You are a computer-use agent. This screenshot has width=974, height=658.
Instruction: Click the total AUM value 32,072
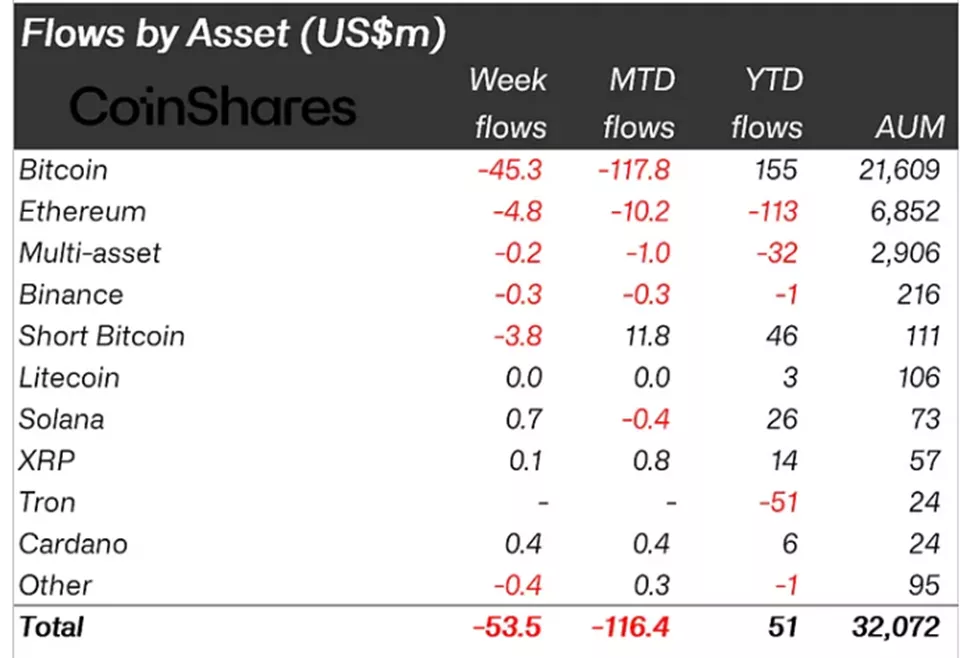tap(896, 627)
